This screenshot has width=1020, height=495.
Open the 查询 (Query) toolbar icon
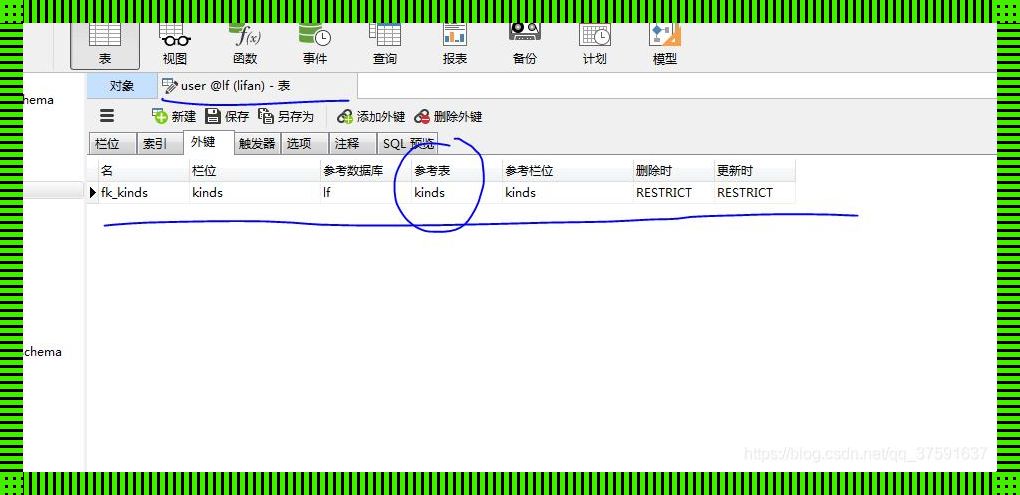(x=384, y=46)
